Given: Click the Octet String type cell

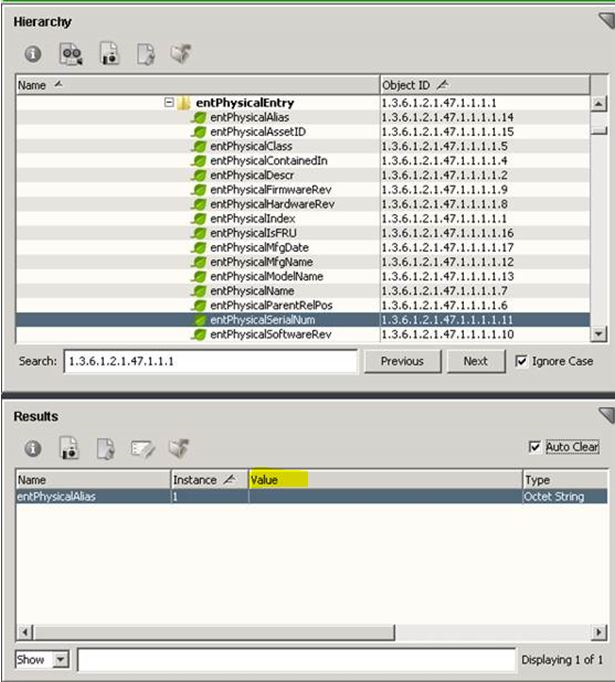Looking at the screenshot, I should tap(565, 496).
